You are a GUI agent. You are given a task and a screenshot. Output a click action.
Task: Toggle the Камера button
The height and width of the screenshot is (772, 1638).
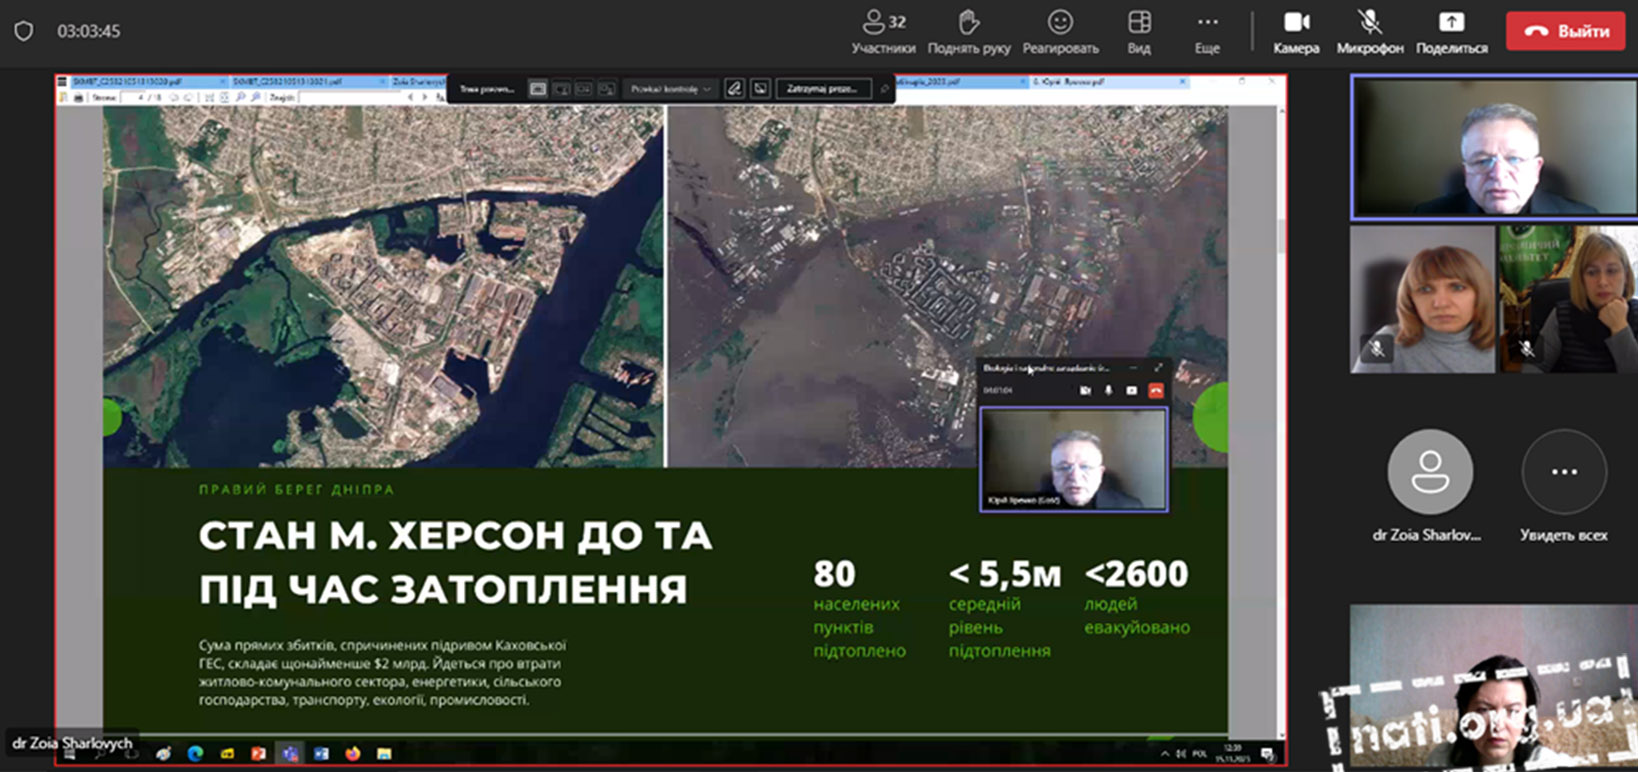coord(1296,32)
